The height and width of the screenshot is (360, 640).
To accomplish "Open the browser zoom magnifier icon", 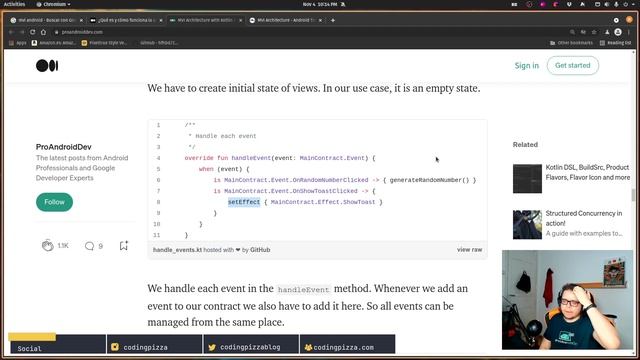I will click(572, 32).
